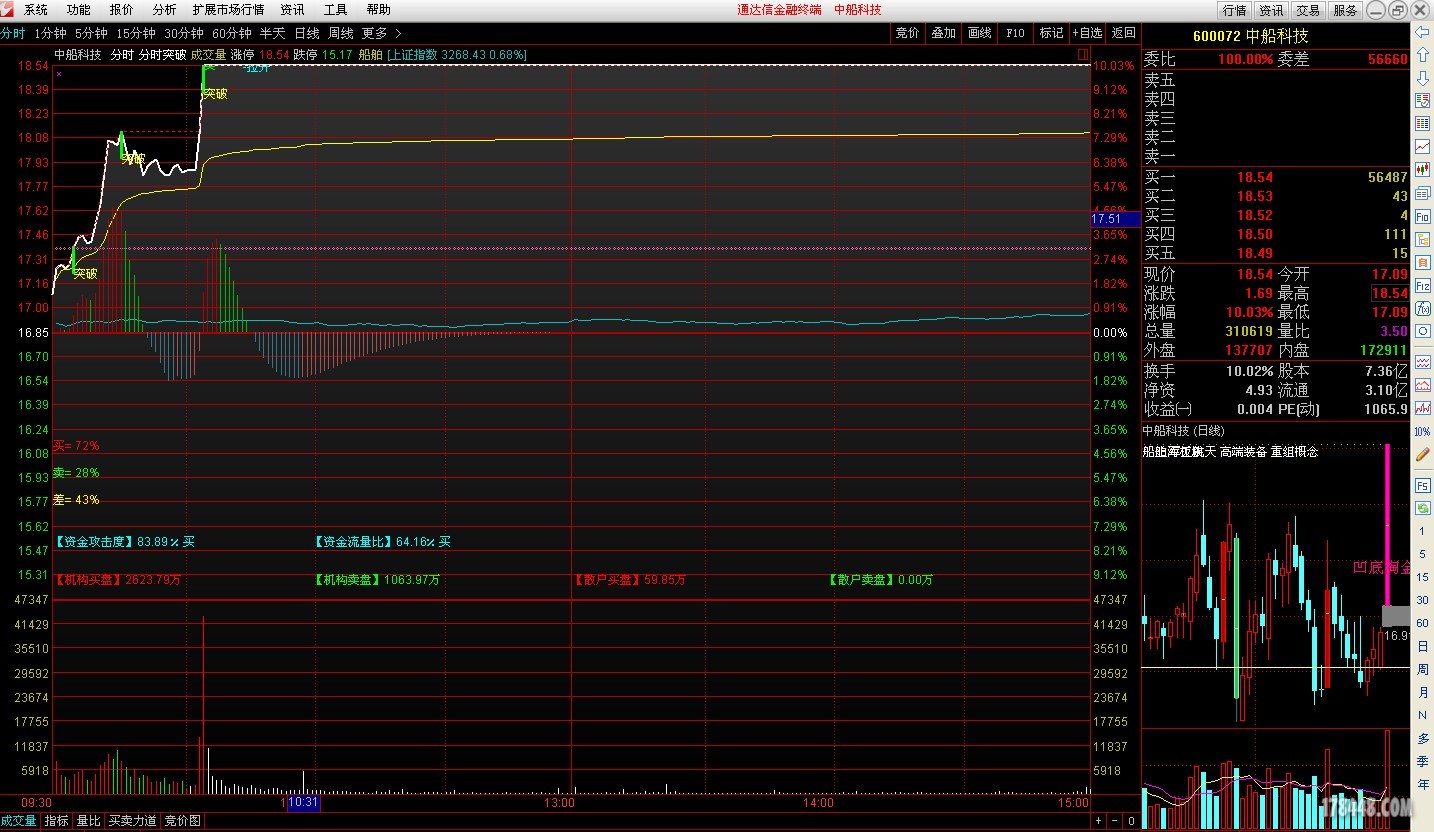Screen dimensions: 1434x832
Task: Click the green refresh icon in sidebar
Action: tap(1422, 508)
